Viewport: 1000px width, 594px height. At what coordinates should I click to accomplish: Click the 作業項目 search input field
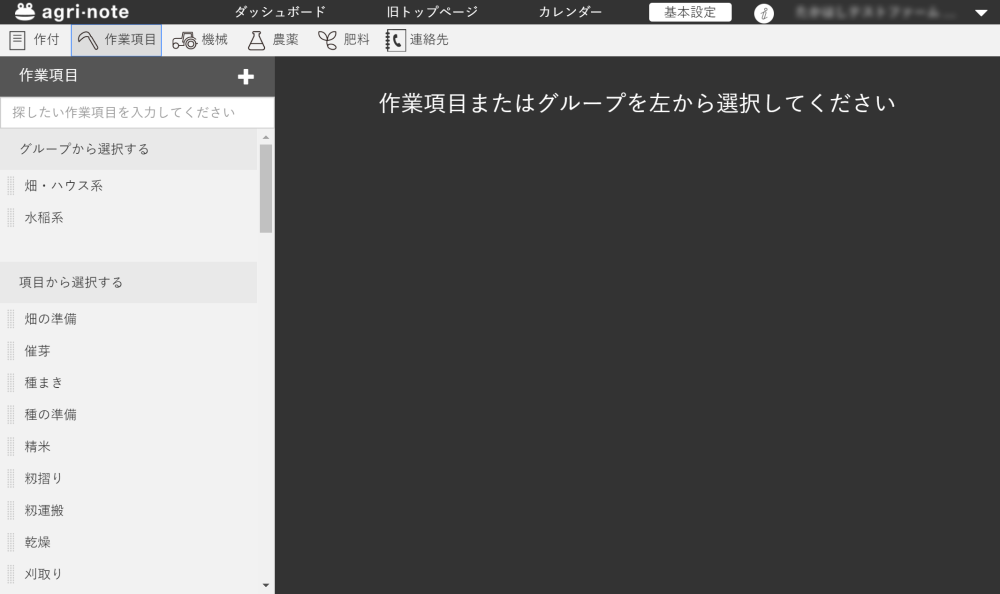(136, 112)
